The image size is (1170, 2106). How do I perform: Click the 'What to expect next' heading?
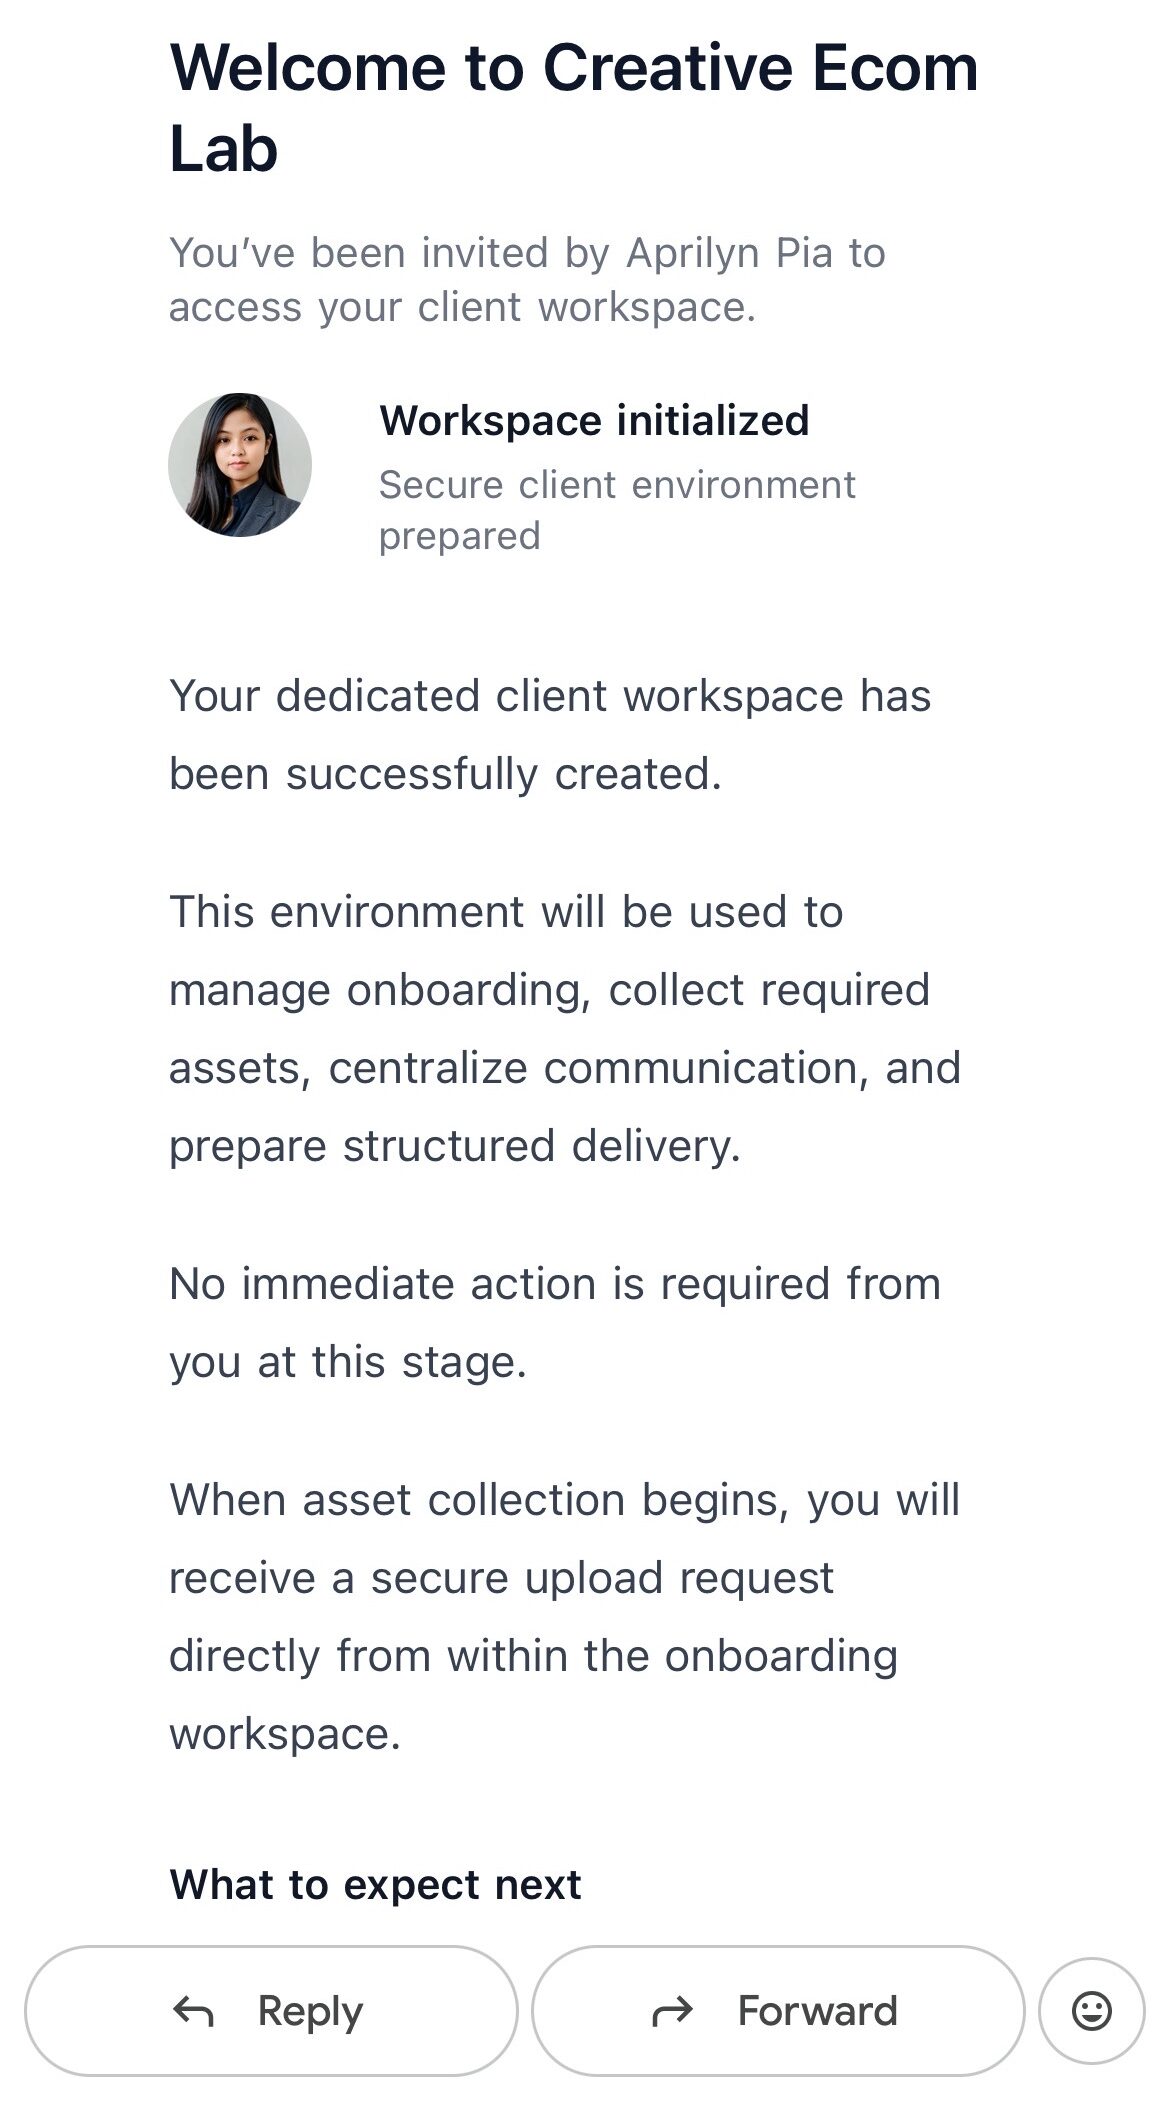tap(375, 1884)
